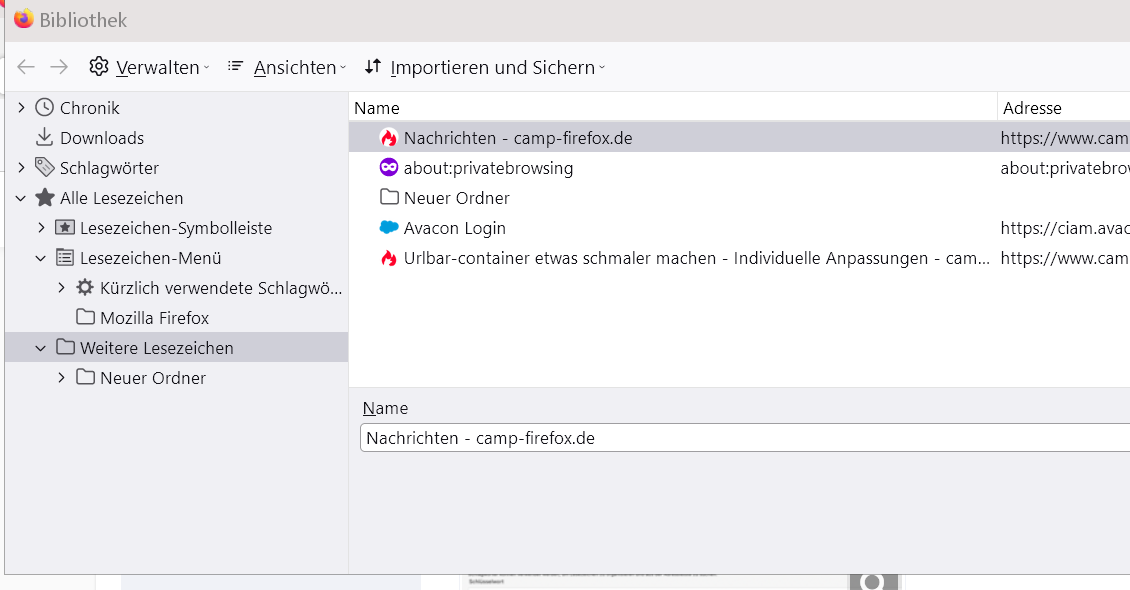Click the Alle Lesezeichen star icon

pos(44,198)
